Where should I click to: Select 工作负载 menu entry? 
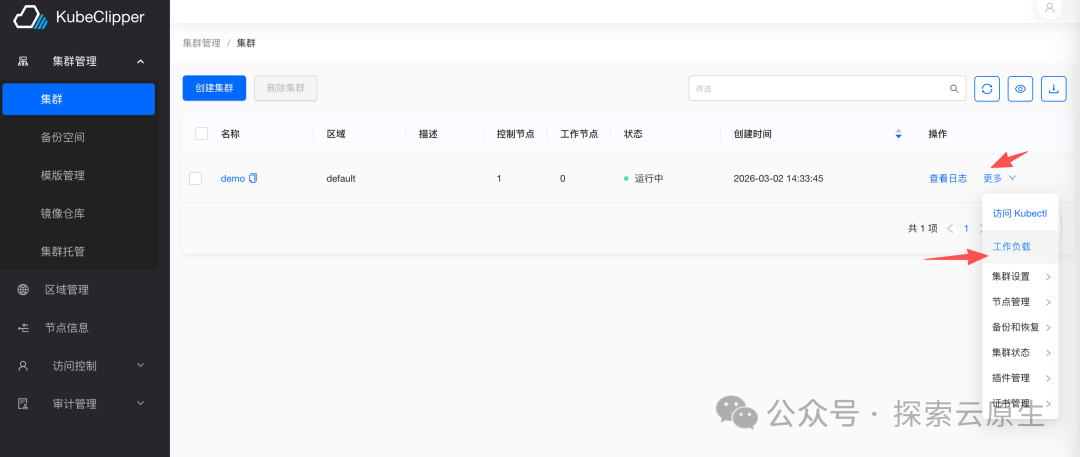1020,246
